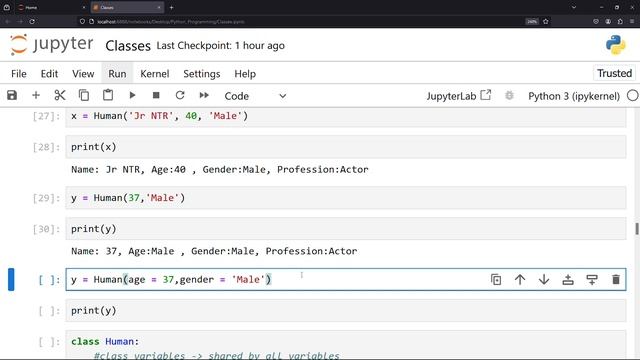Open the browser extensions icon
The width and height of the screenshot is (640, 360).
pyautogui.click(x=620, y=21)
